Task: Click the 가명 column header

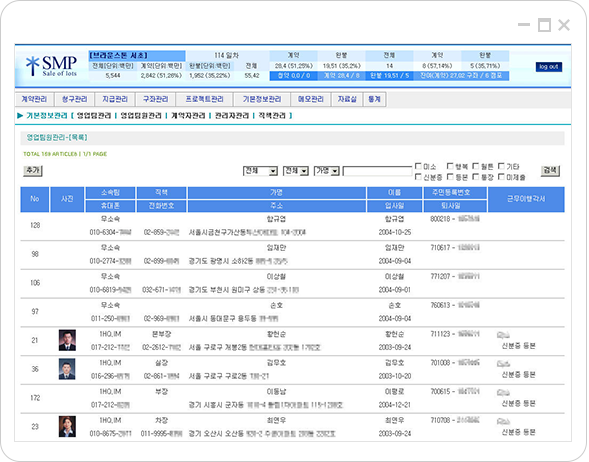Action: 276,193
